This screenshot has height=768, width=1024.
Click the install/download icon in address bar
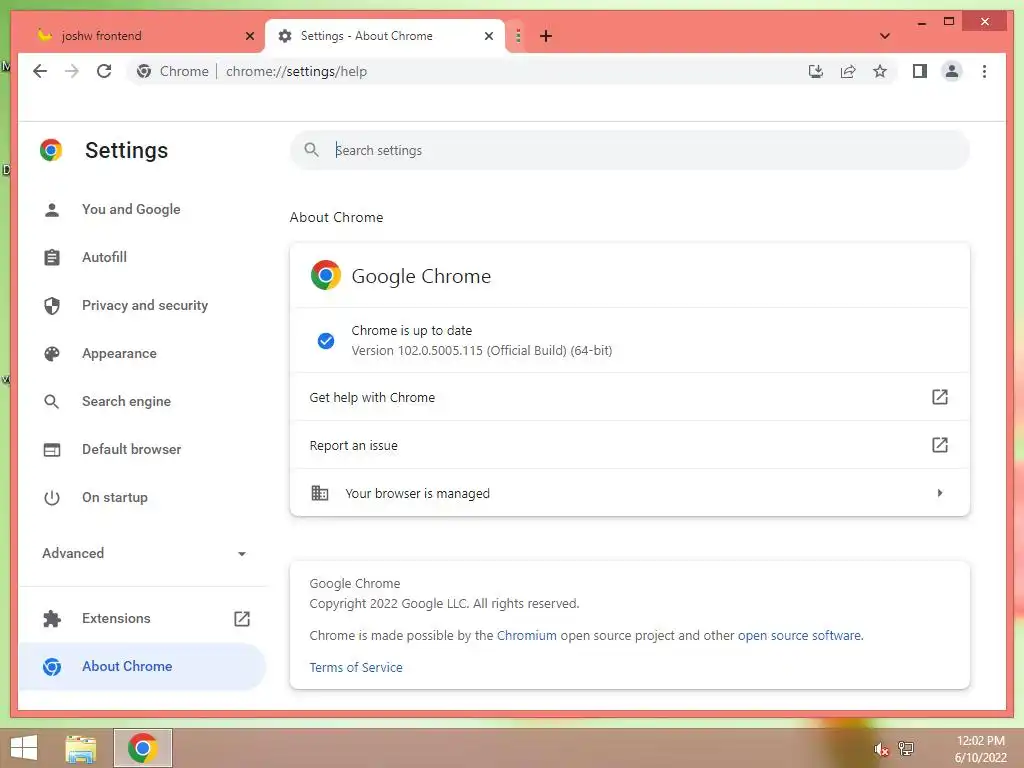pos(816,71)
